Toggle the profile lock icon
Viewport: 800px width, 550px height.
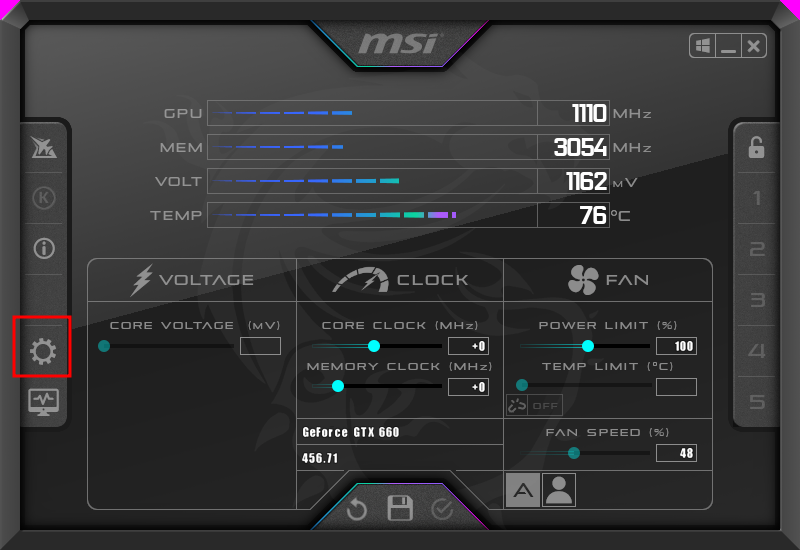click(756, 147)
